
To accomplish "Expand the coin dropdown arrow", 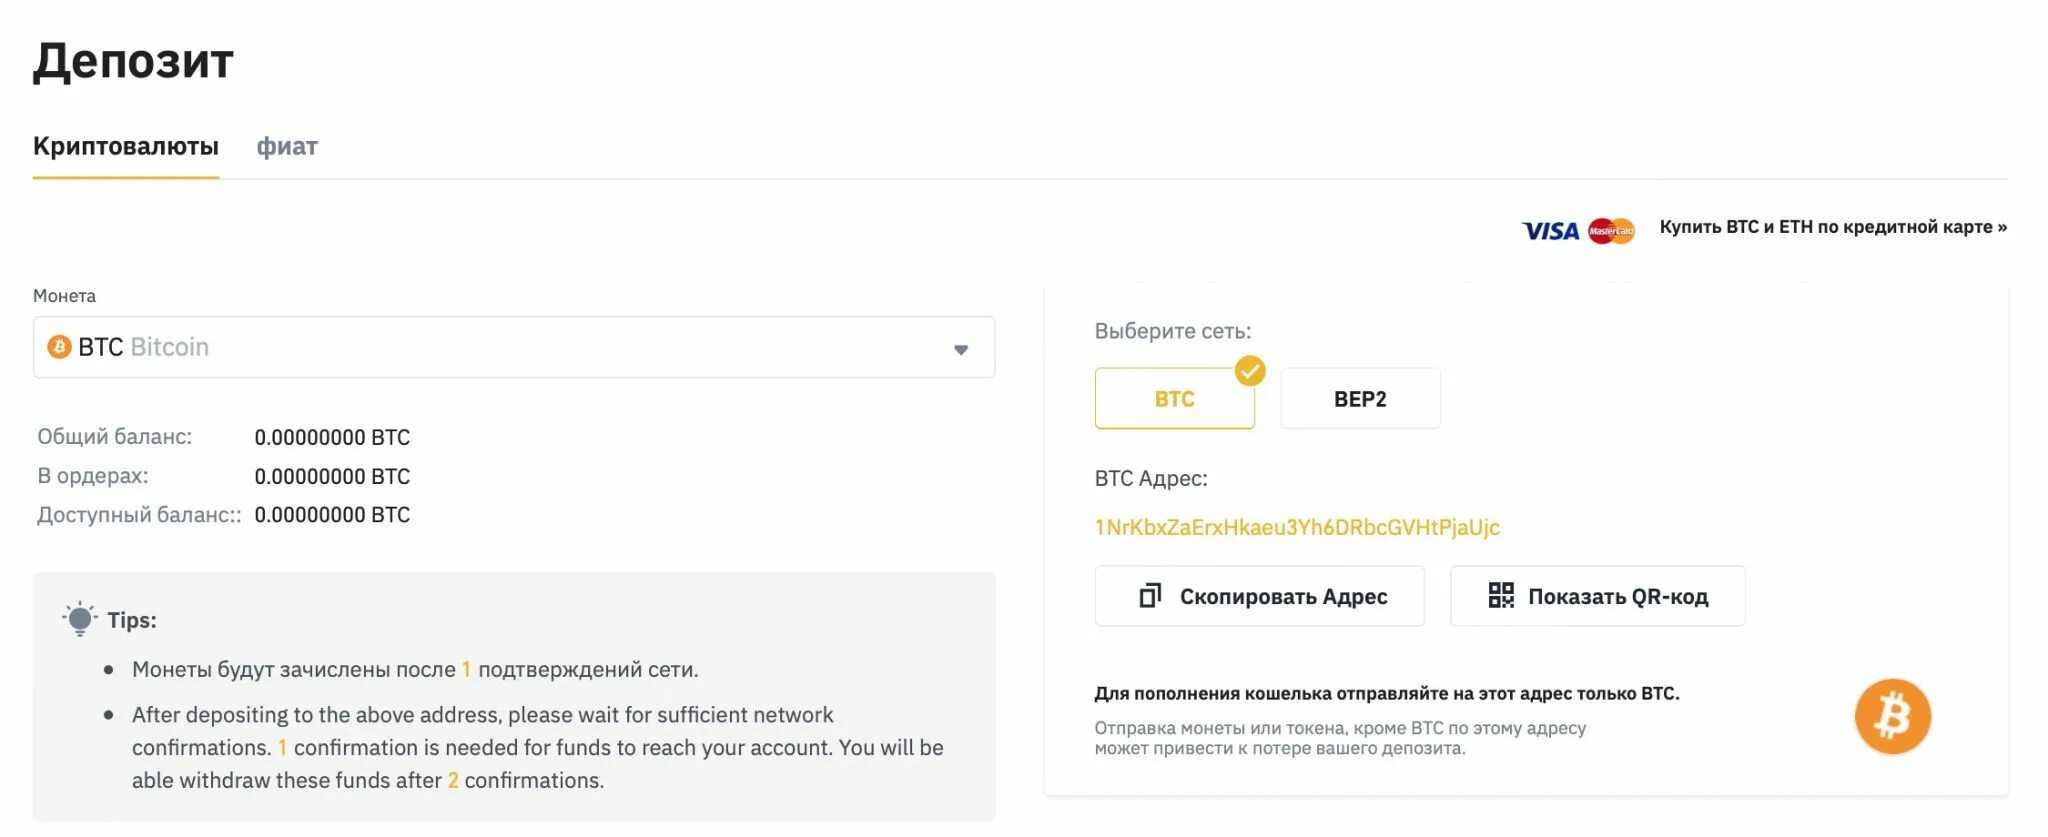I will click(961, 349).
